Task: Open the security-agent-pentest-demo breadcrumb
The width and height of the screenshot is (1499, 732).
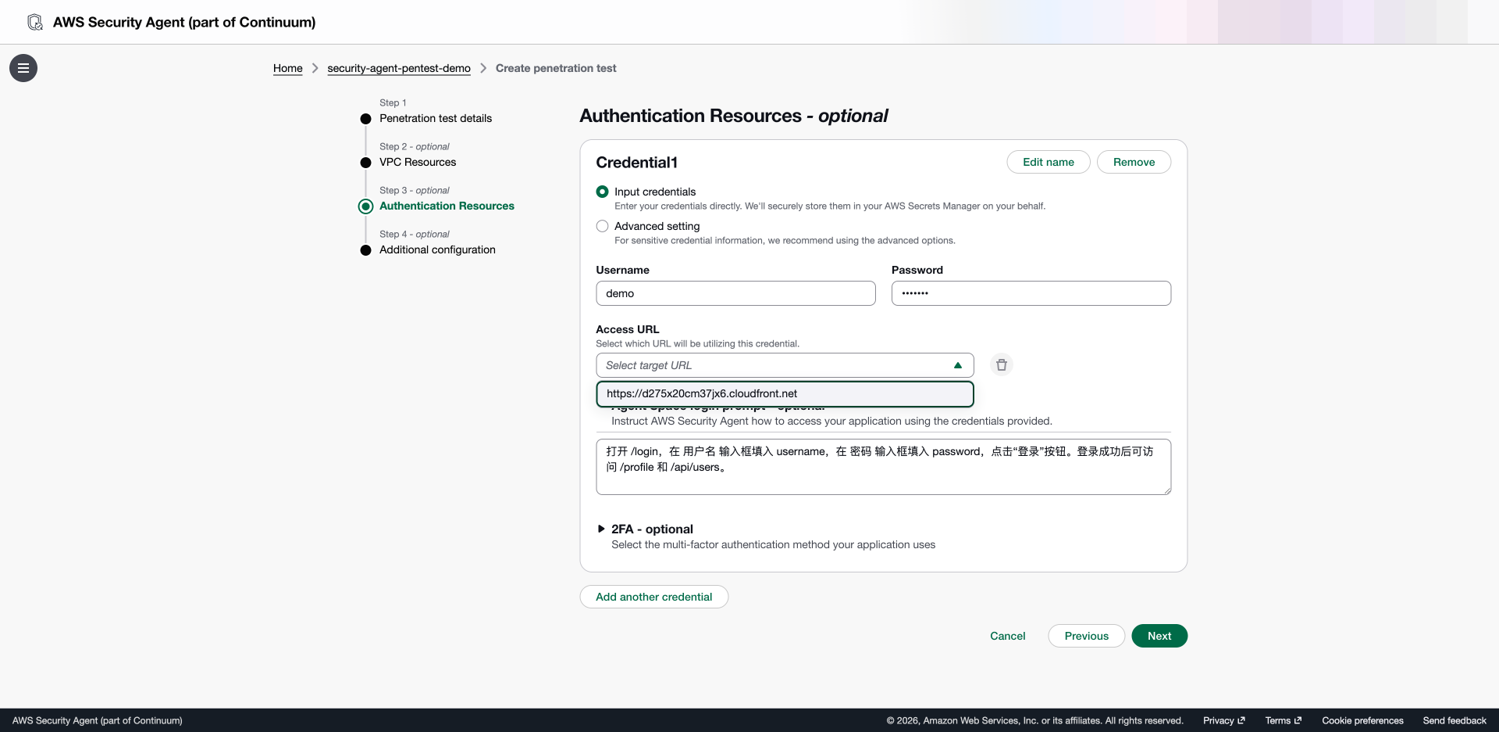Action: [399, 68]
